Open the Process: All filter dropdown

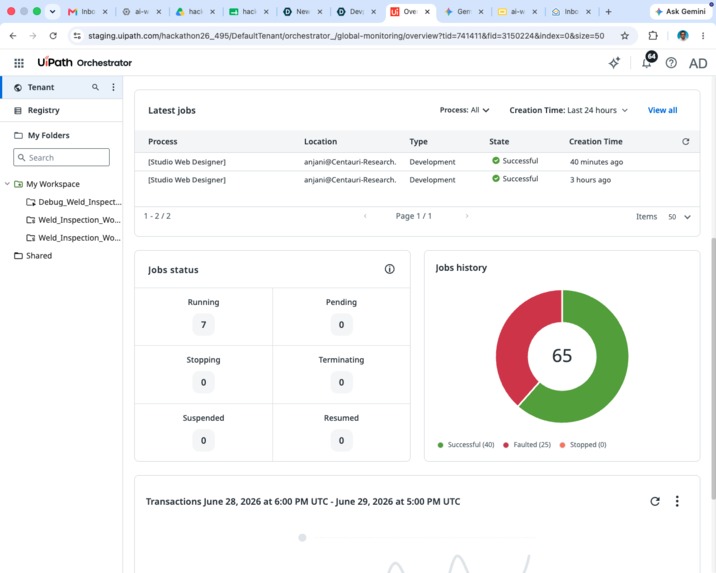click(x=464, y=110)
